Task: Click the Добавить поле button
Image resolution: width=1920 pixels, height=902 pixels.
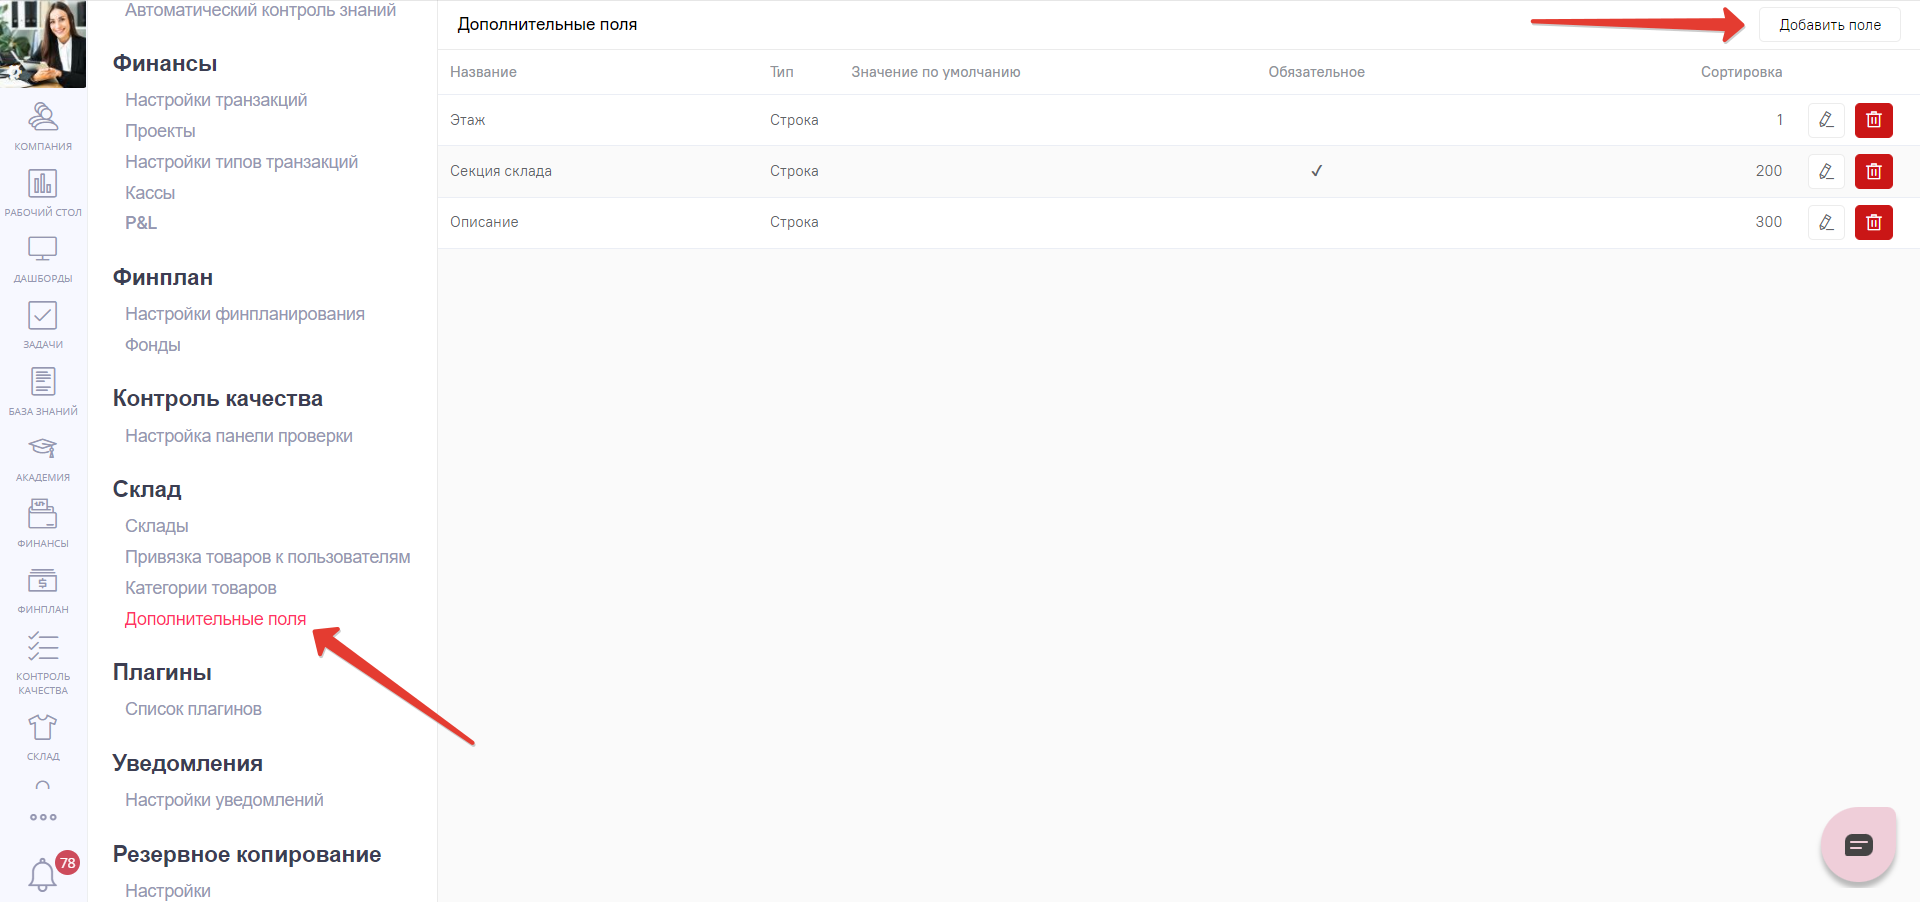Action: tap(1829, 25)
